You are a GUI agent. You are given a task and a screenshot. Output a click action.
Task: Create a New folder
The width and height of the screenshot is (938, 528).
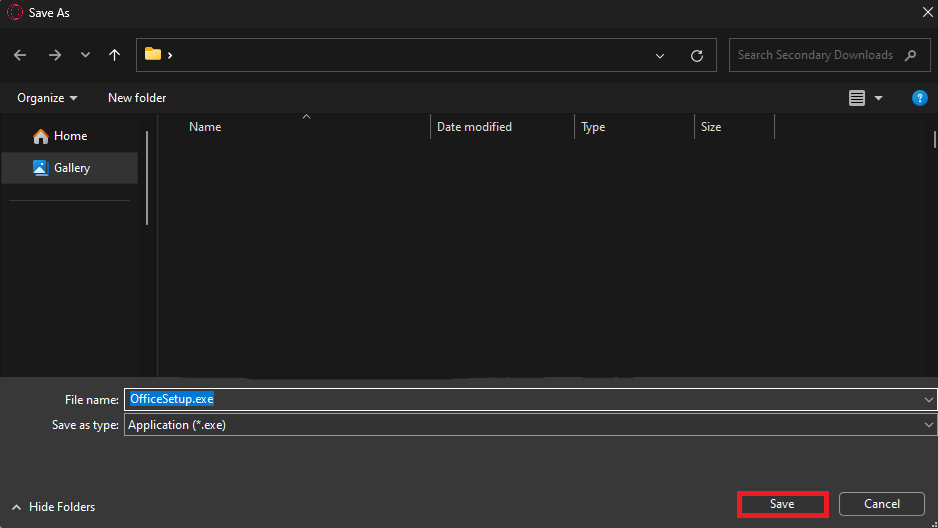click(x=137, y=98)
